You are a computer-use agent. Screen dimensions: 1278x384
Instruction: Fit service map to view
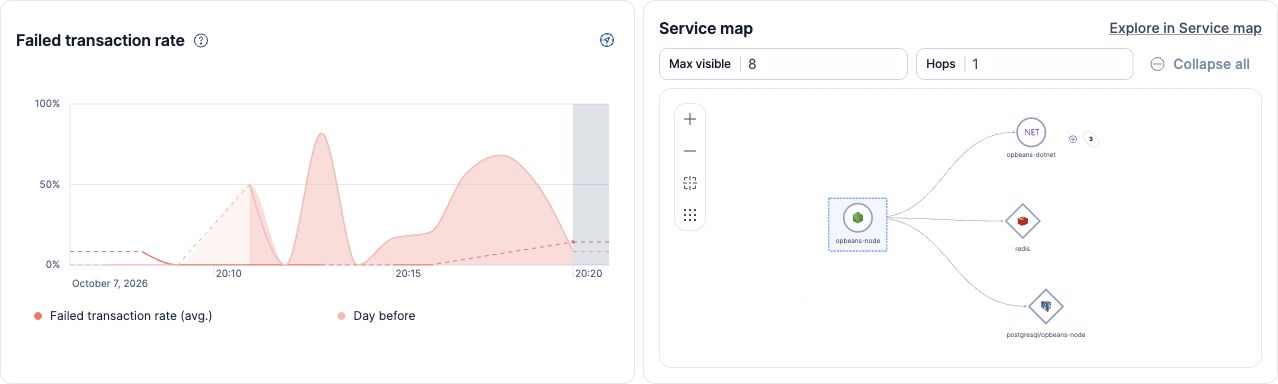pyautogui.click(x=690, y=183)
